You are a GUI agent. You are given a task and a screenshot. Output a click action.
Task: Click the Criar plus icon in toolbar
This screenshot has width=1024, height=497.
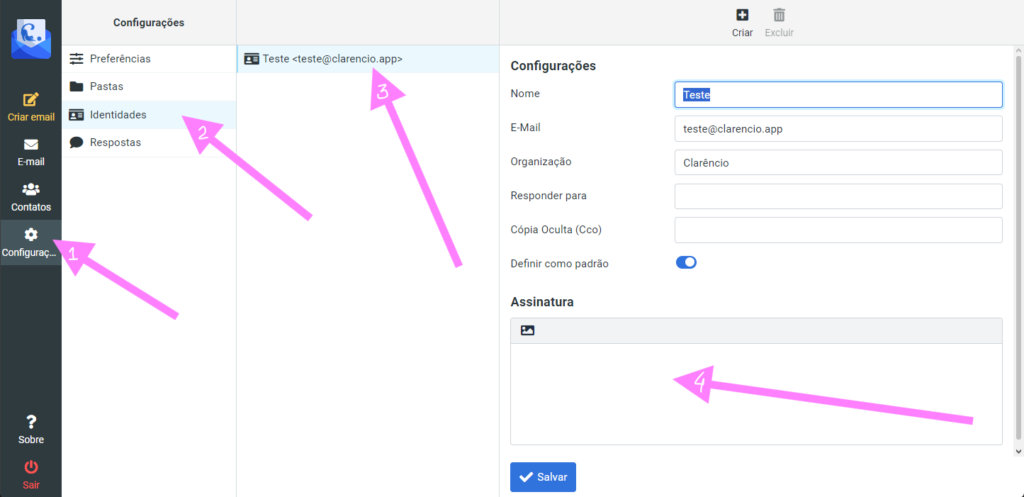click(x=742, y=15)
